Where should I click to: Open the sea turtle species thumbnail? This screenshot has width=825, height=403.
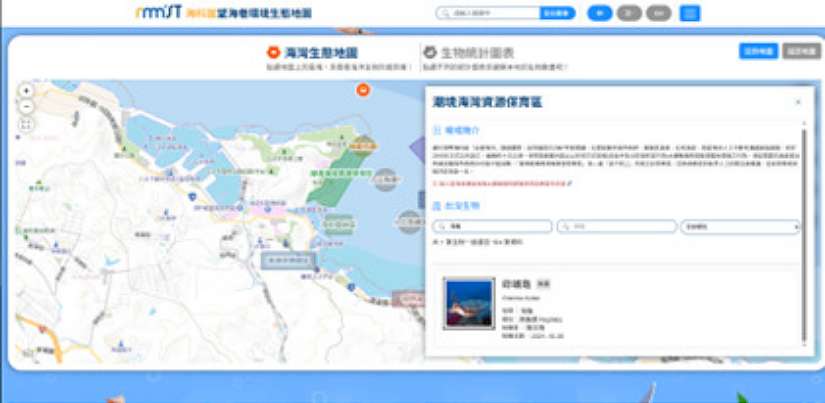pos(469,302)
